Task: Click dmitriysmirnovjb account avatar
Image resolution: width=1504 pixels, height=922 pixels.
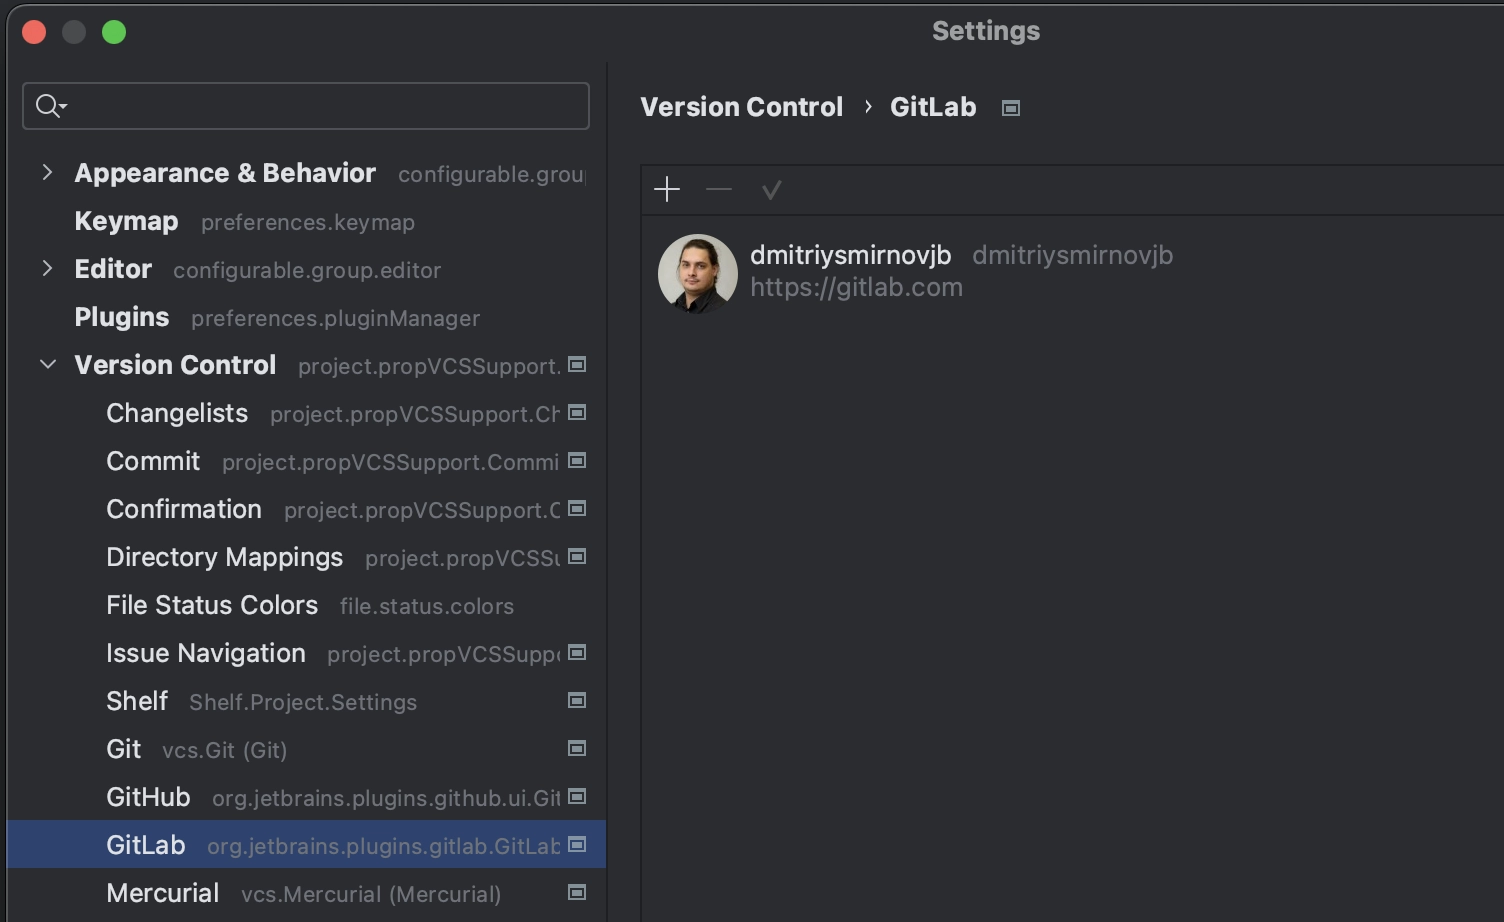Action: coord(698,273)
